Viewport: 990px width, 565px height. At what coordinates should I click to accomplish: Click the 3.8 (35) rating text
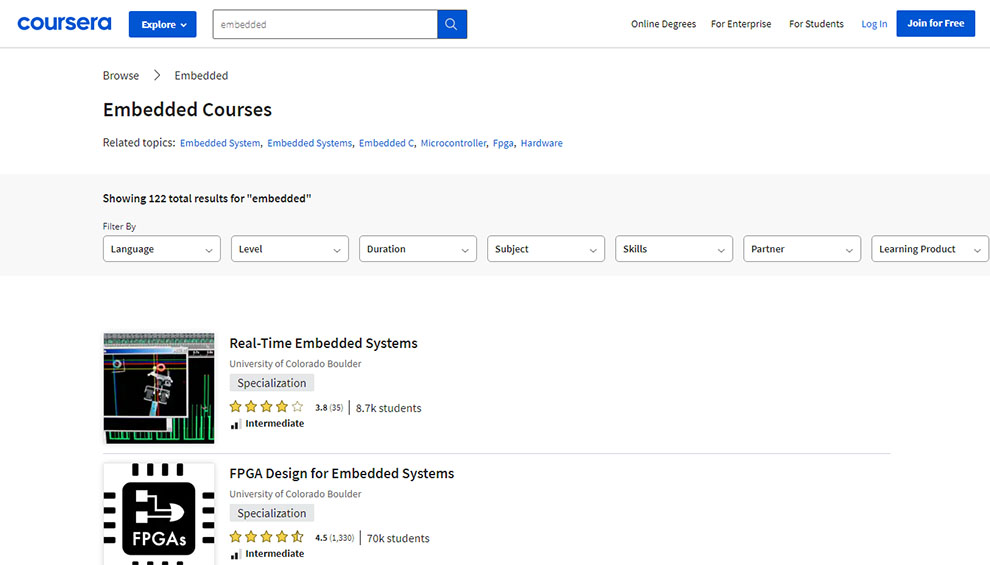coord(329,408)
